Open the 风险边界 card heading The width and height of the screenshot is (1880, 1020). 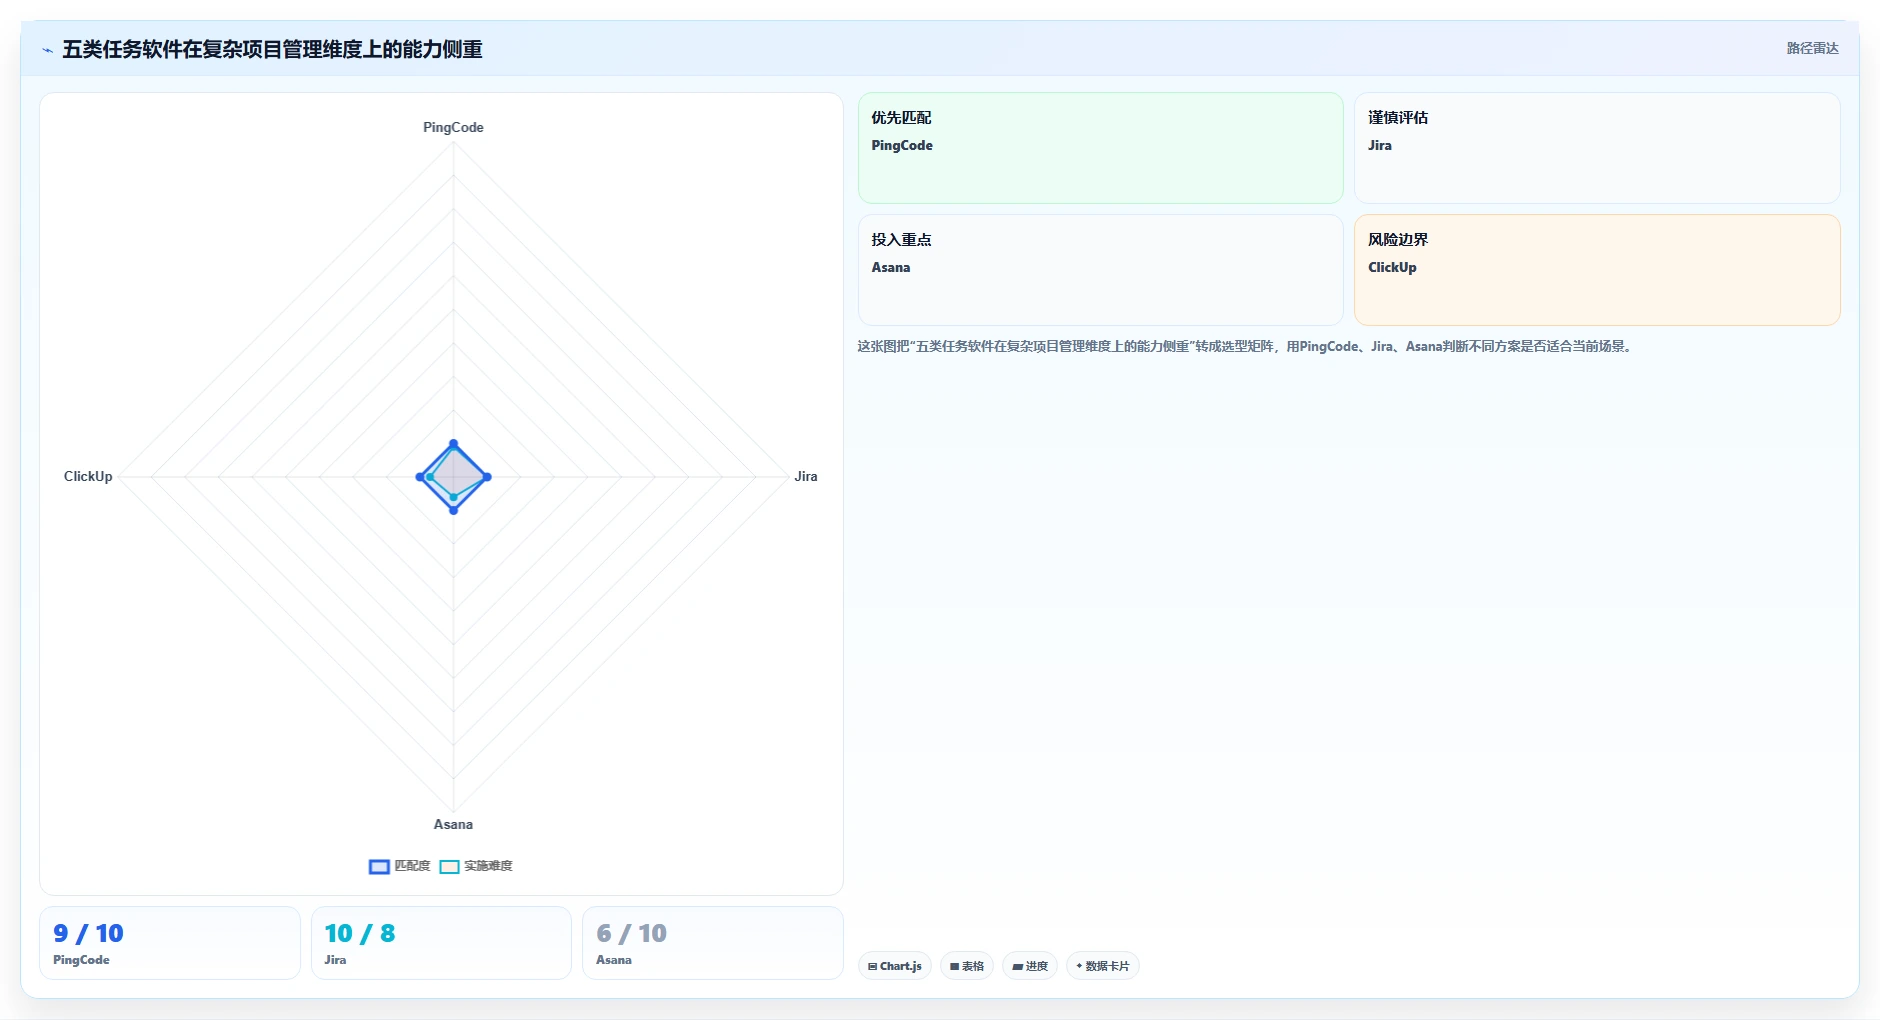[1398, 240]
